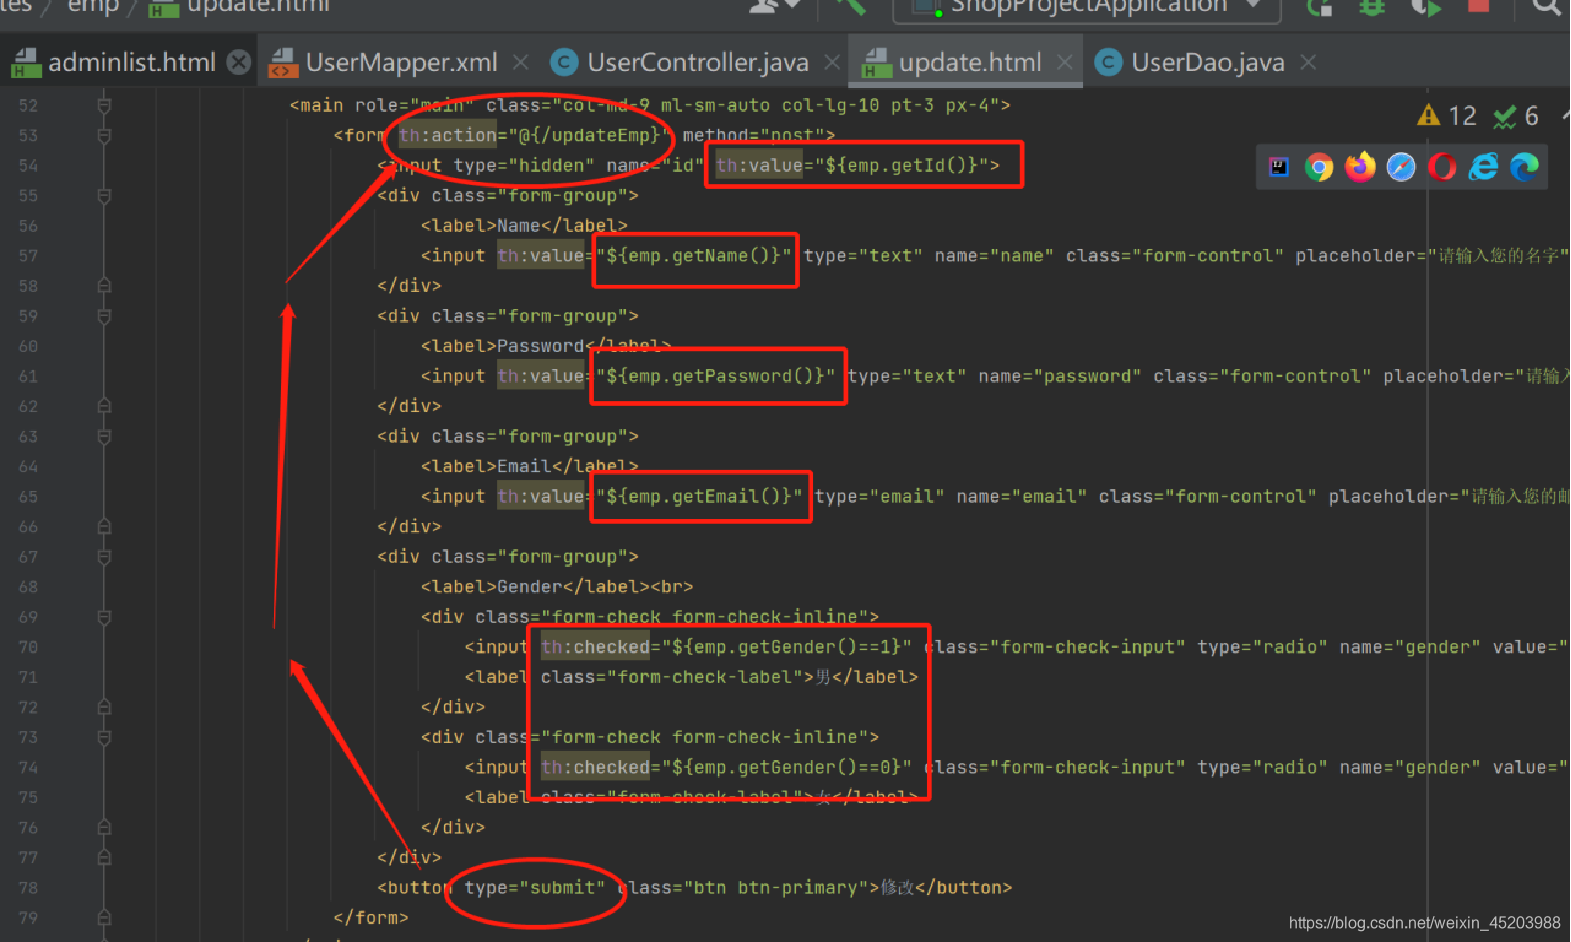Collapse the Email form-group fold on line 63
The image size is (1571, 942).
104,436
